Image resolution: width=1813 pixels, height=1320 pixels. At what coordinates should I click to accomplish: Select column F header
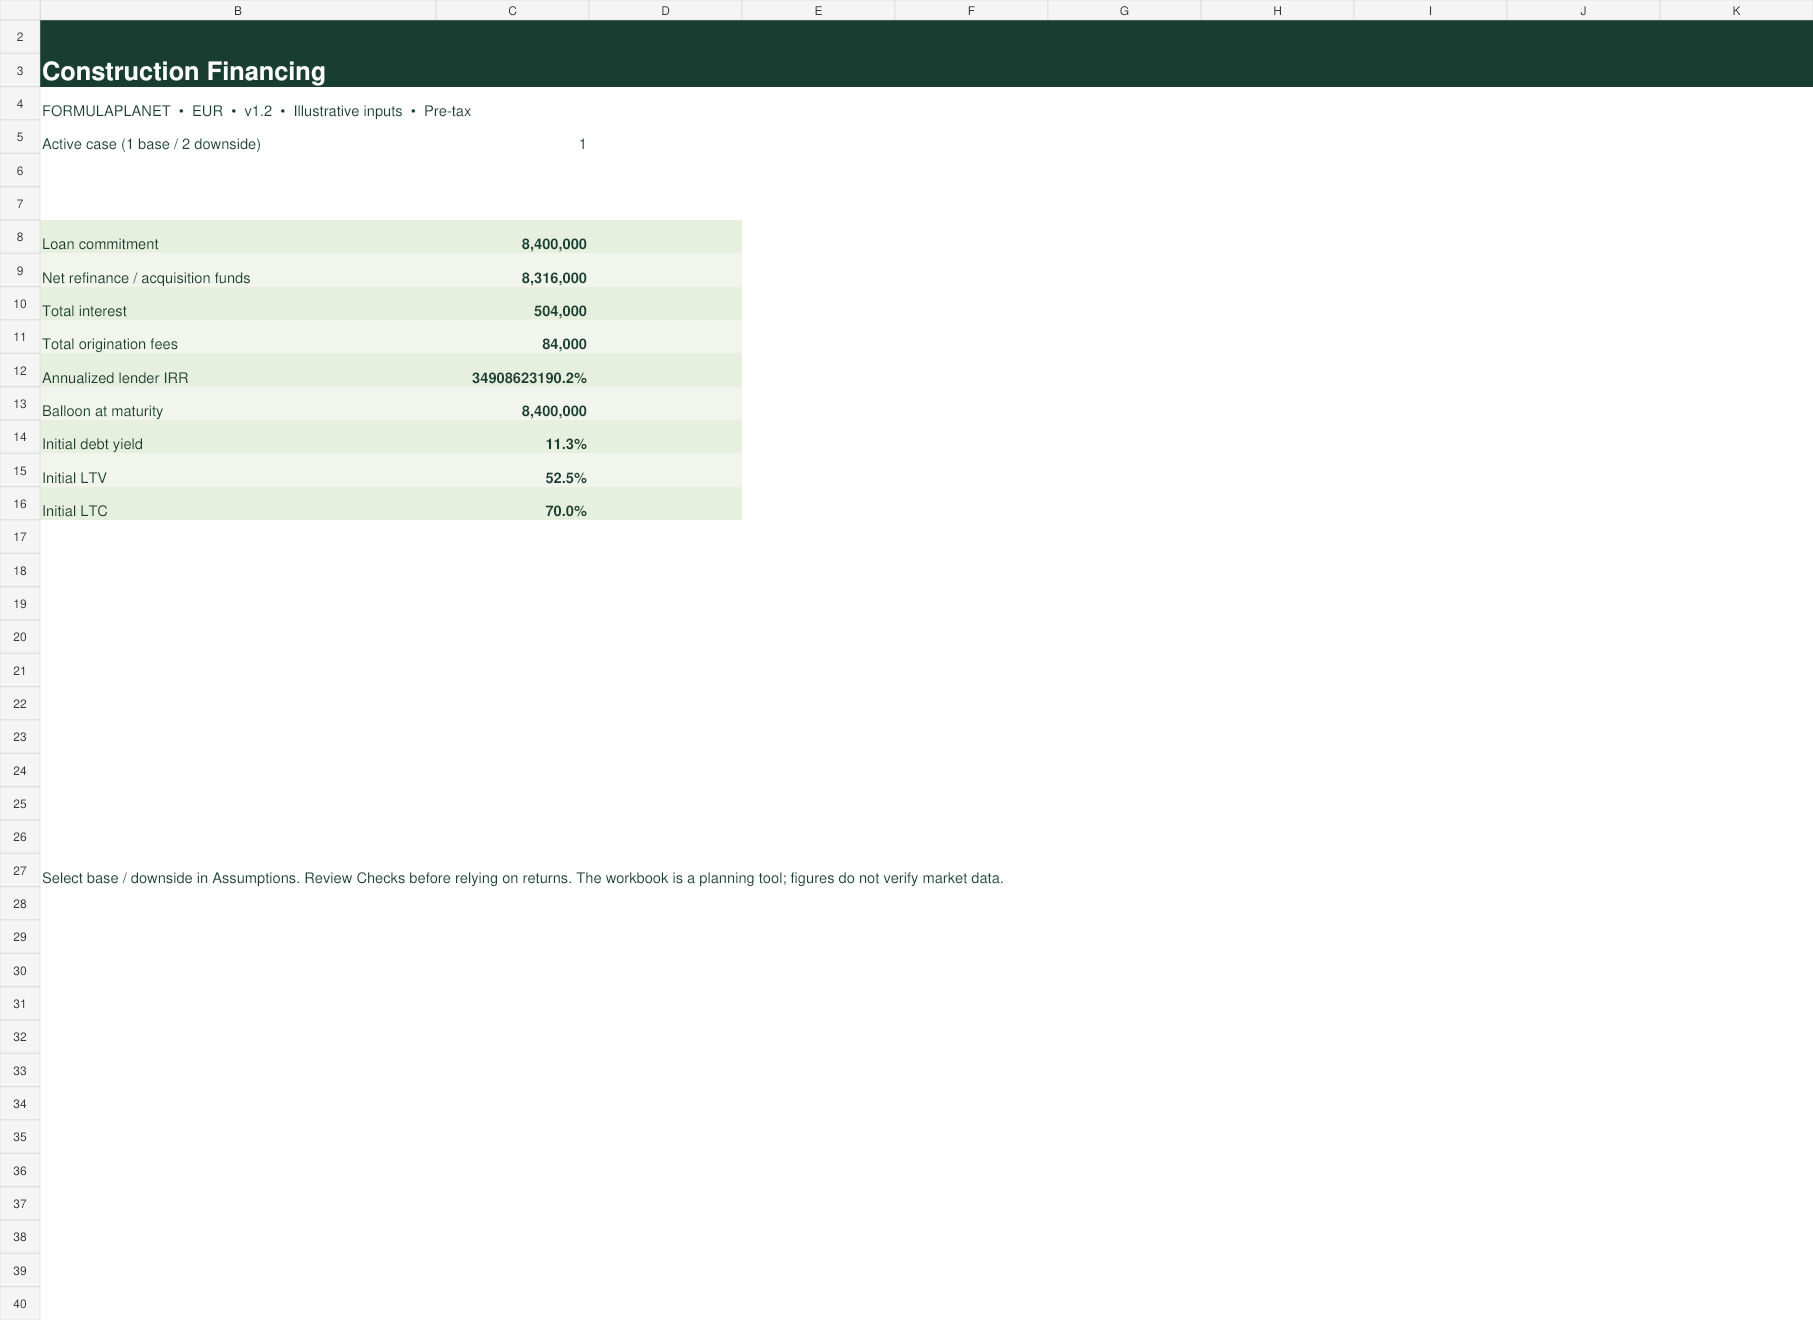[x=971, y=10]
